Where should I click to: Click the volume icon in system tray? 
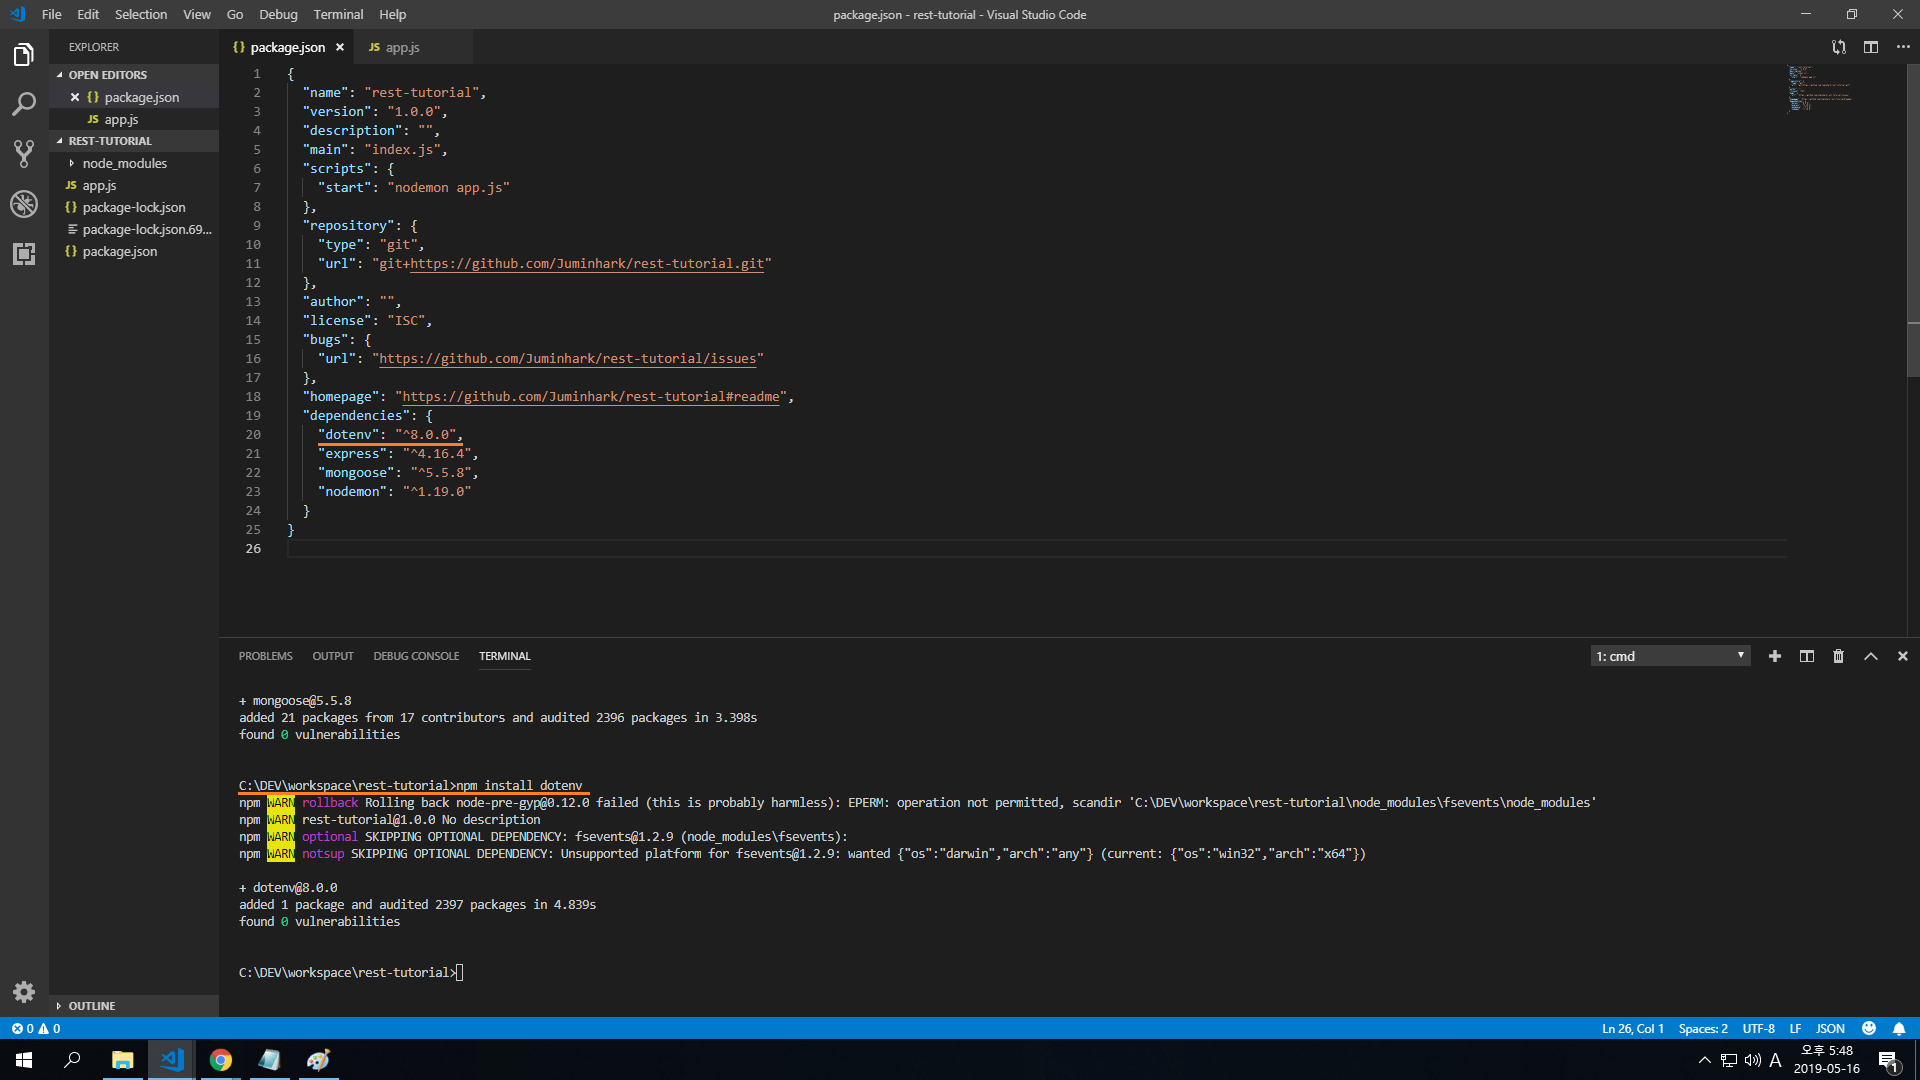point(1753,1060)
